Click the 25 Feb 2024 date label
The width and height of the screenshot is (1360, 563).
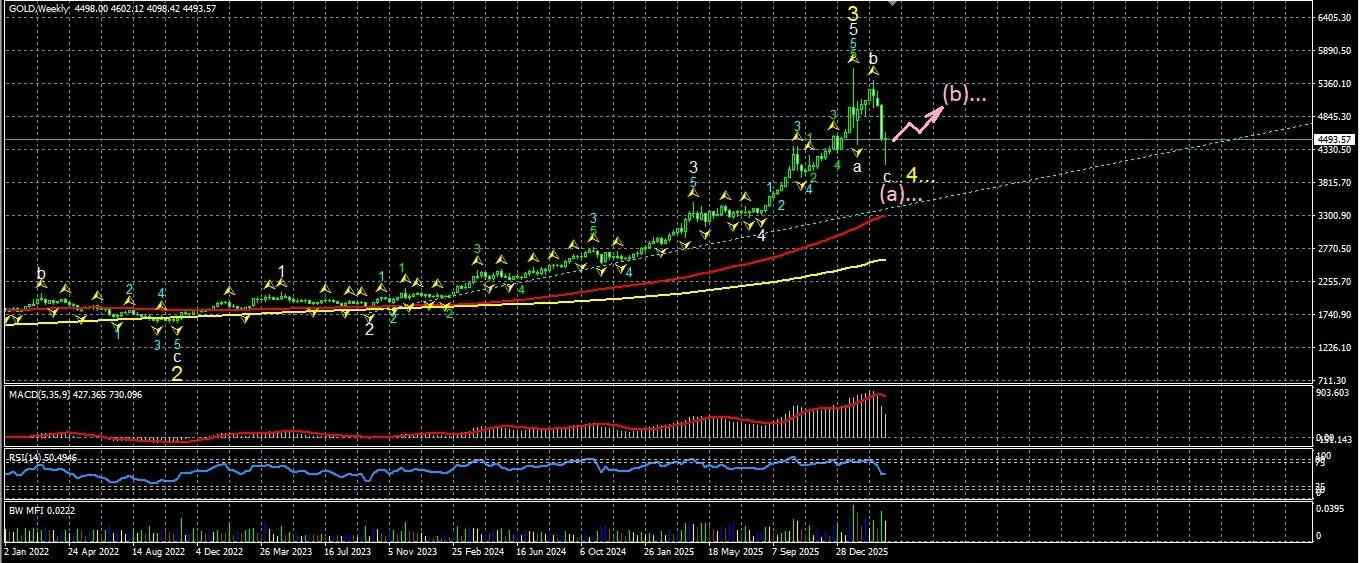click(477, 551)
